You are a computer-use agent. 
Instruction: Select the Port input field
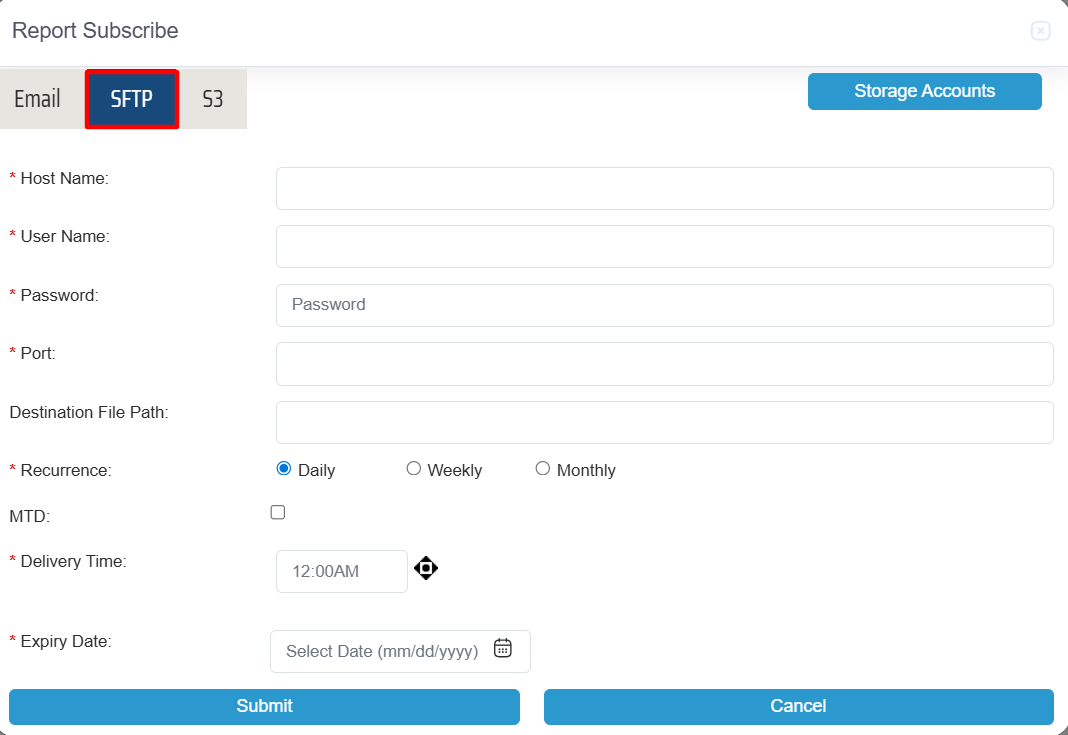coord(664,364)
